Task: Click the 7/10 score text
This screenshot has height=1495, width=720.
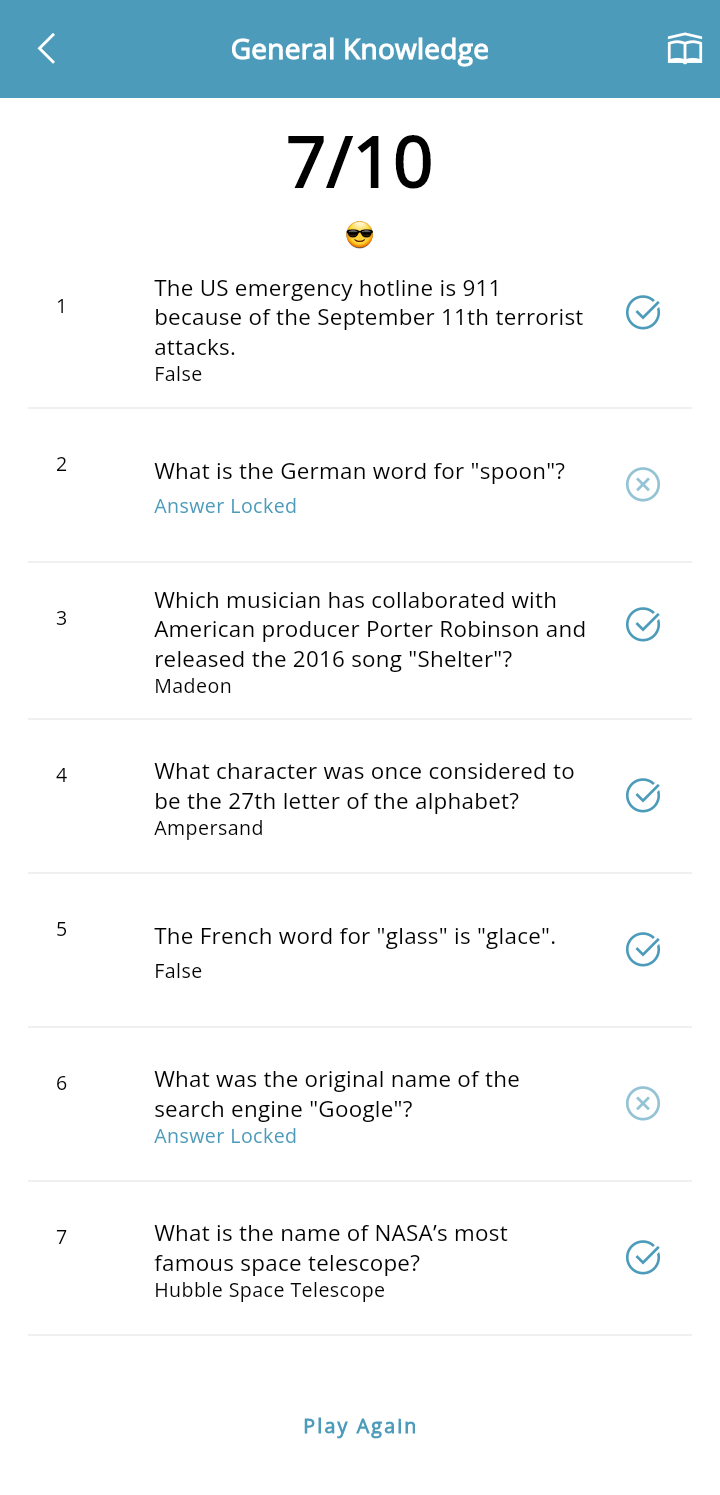Action: [360, 163]
